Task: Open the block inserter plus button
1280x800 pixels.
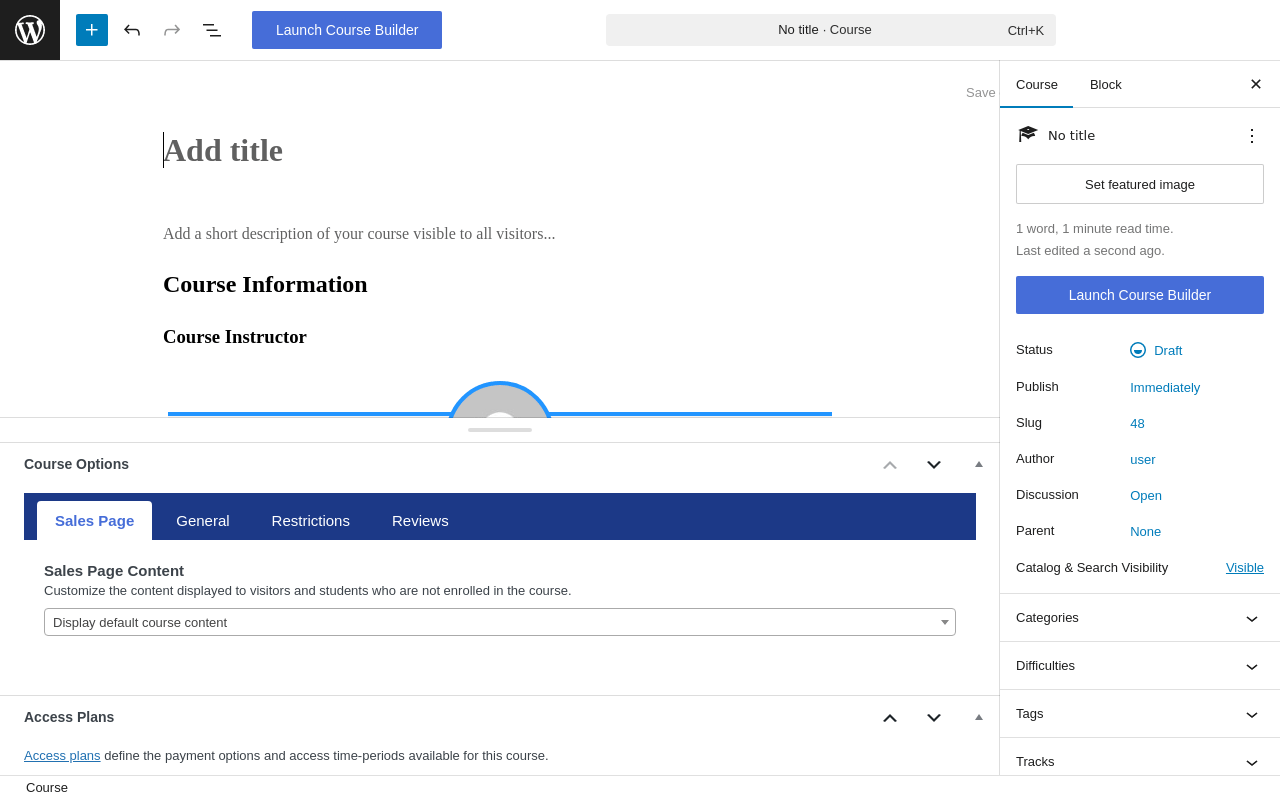Action: point(92,30)
